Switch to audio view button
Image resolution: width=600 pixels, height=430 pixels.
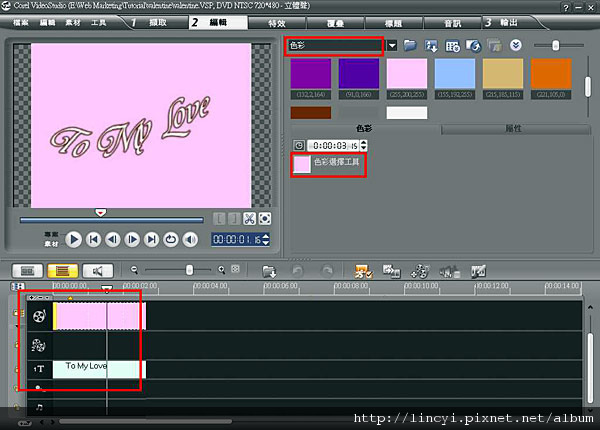tap(98, 271)
